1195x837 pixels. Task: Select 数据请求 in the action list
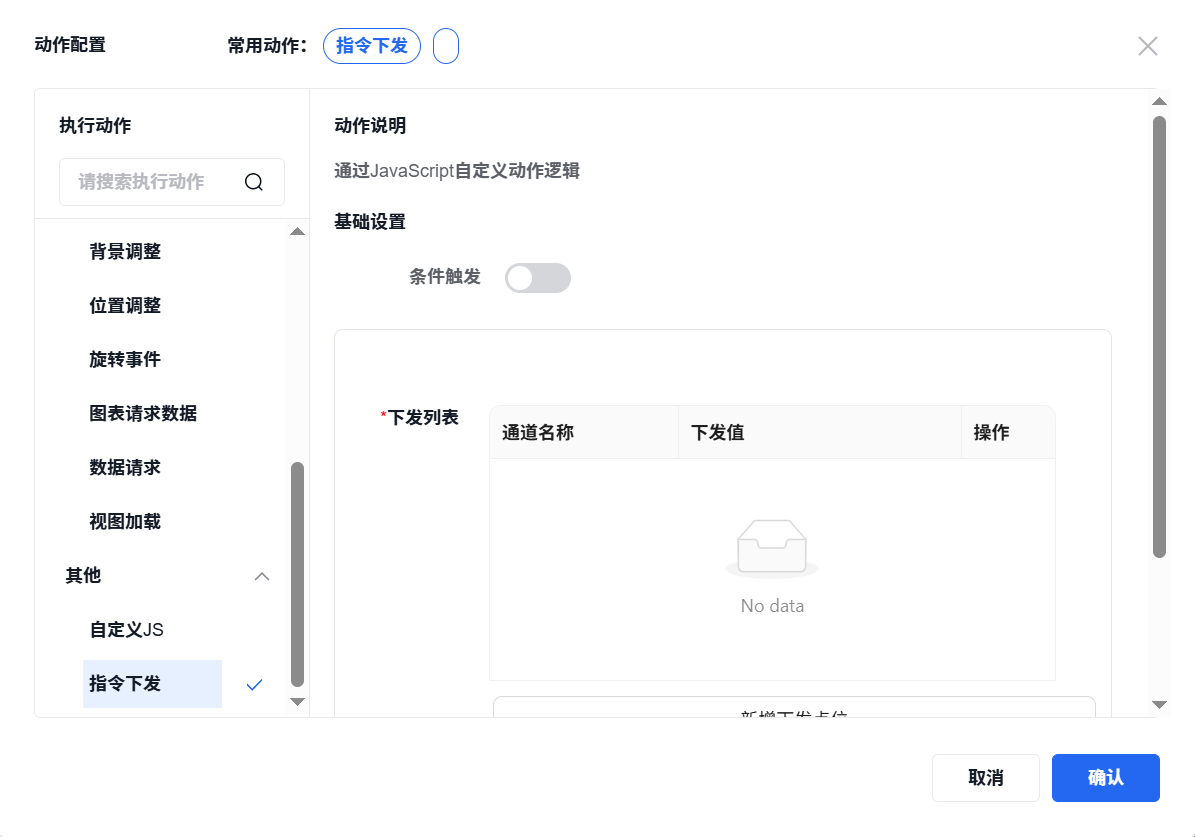coord(125,467)
